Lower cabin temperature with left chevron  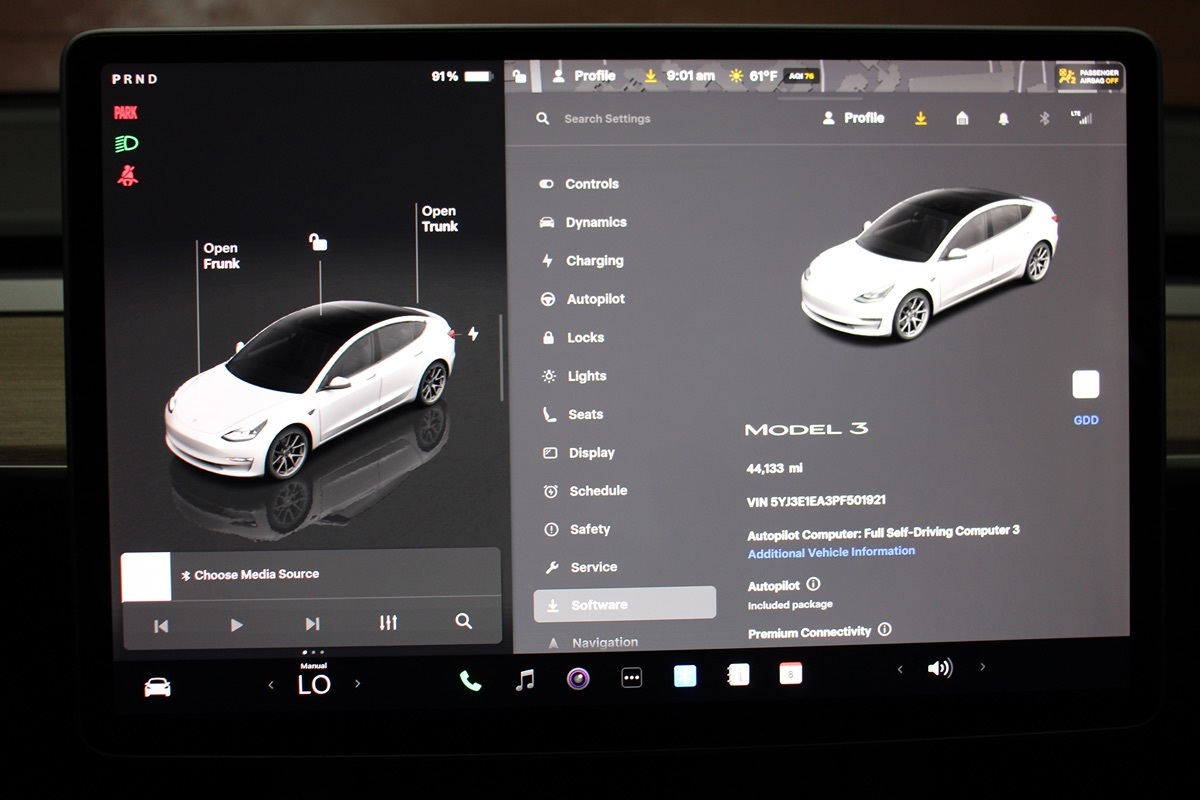click(x=271, y=685)
